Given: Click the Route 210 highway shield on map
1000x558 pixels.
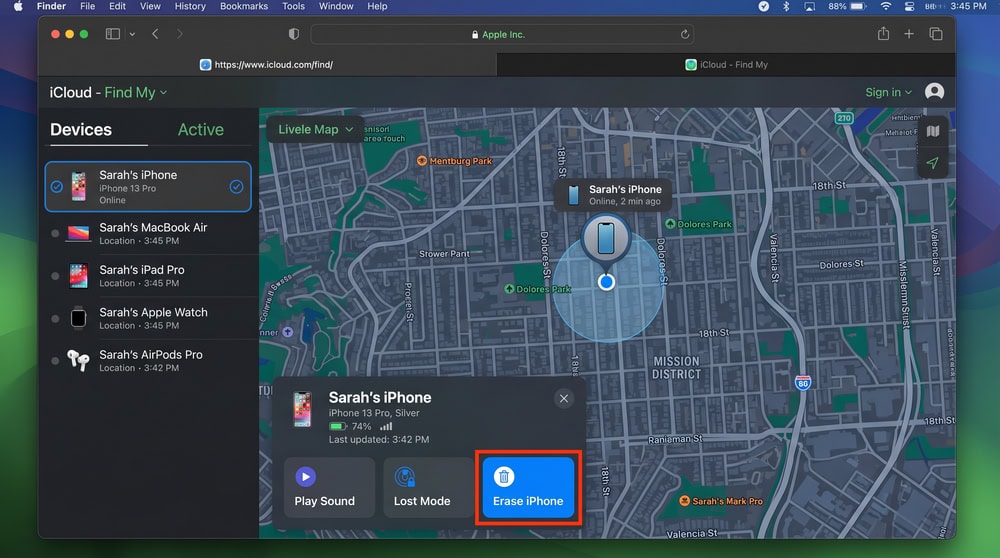Looking at the screenshot, I should pos(844,118).
